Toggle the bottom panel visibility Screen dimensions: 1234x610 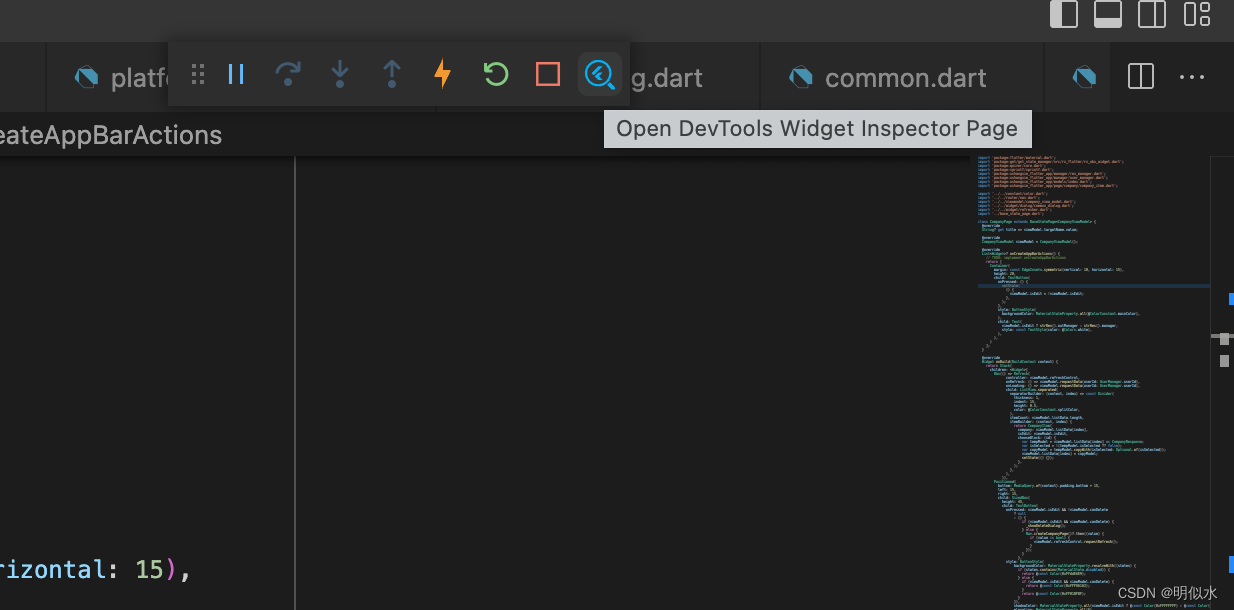1107,15
